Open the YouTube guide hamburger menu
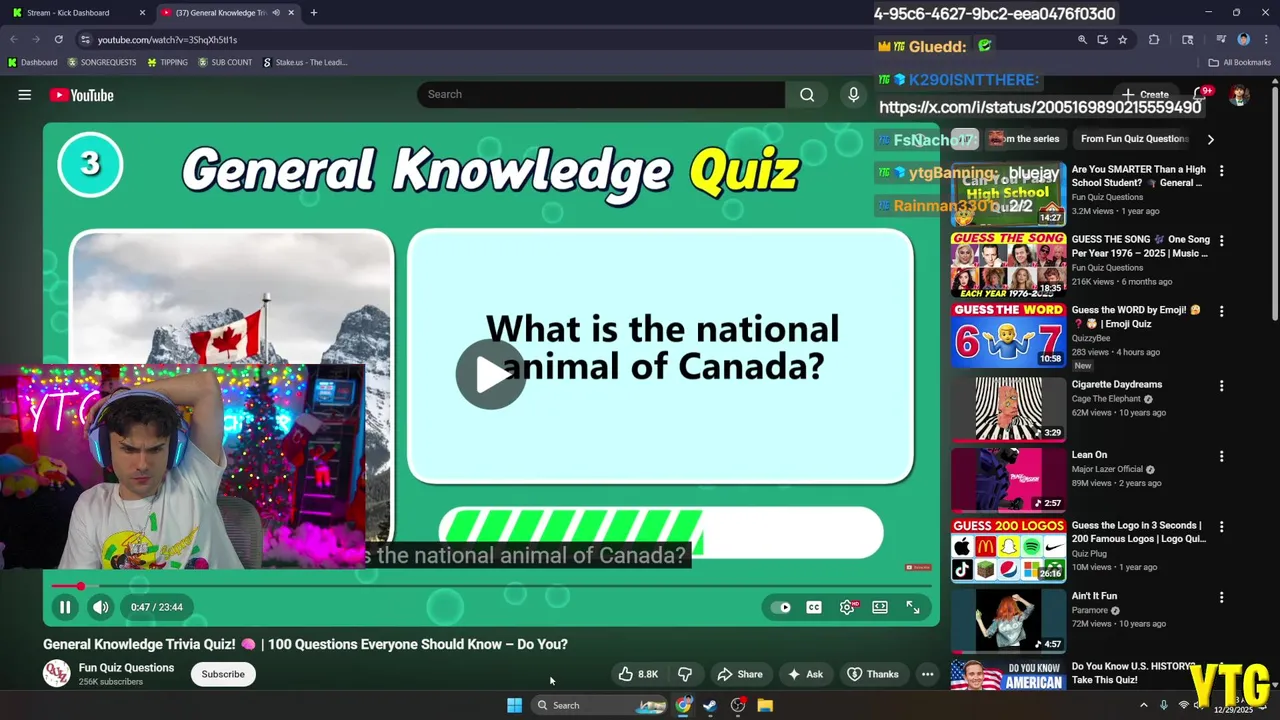Viewport: 1280px width, 720px height. (25, 95)
